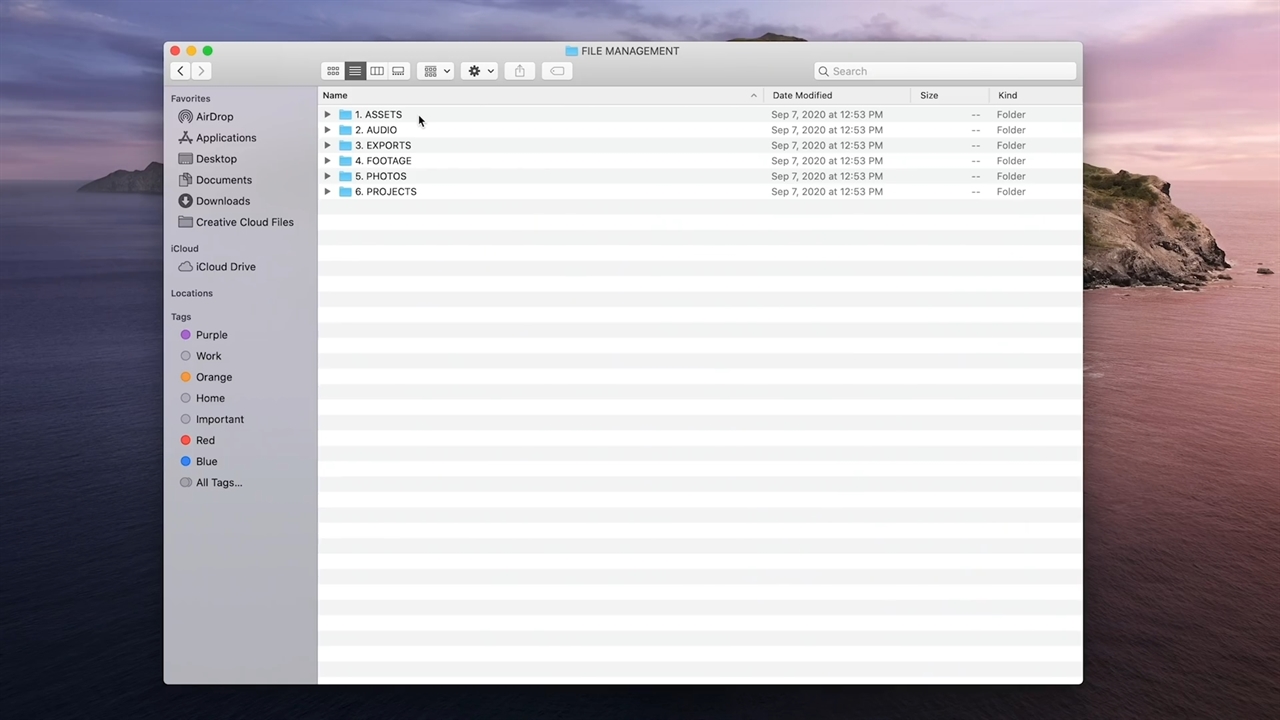The width and height of the screenshot is (1280, 720).
Task: Open Downloads from the Favorites sidebar
Action: pos(222,201)
